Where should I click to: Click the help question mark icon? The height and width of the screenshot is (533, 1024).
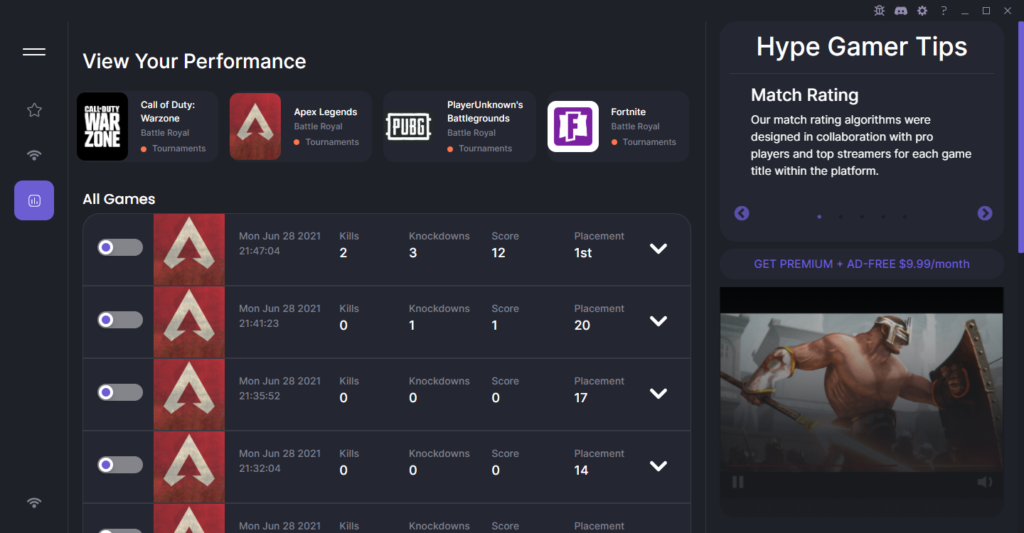click(943, 10)
